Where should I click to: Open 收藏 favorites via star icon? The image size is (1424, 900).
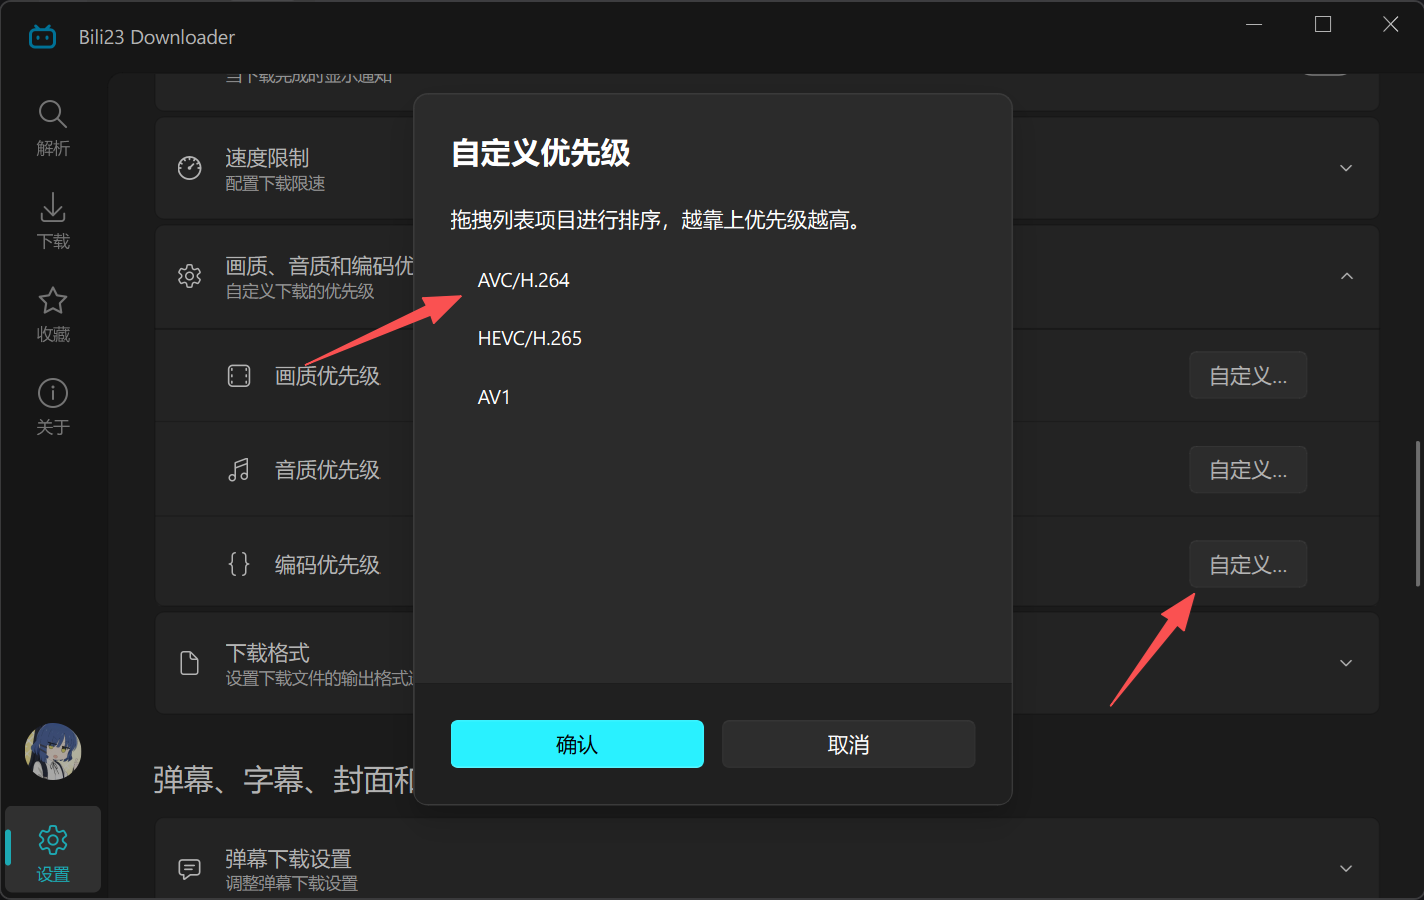click(52, 313)
